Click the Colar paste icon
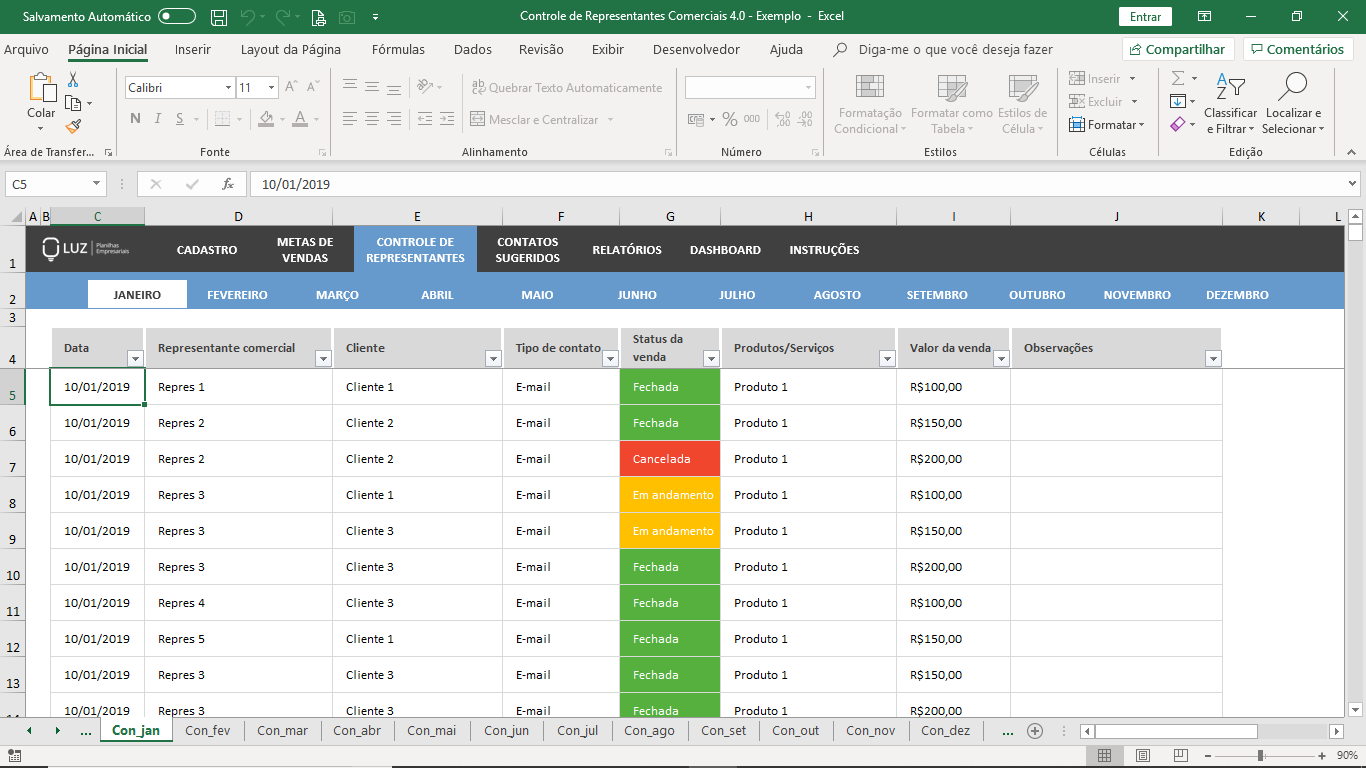 (x=41, y=88)
